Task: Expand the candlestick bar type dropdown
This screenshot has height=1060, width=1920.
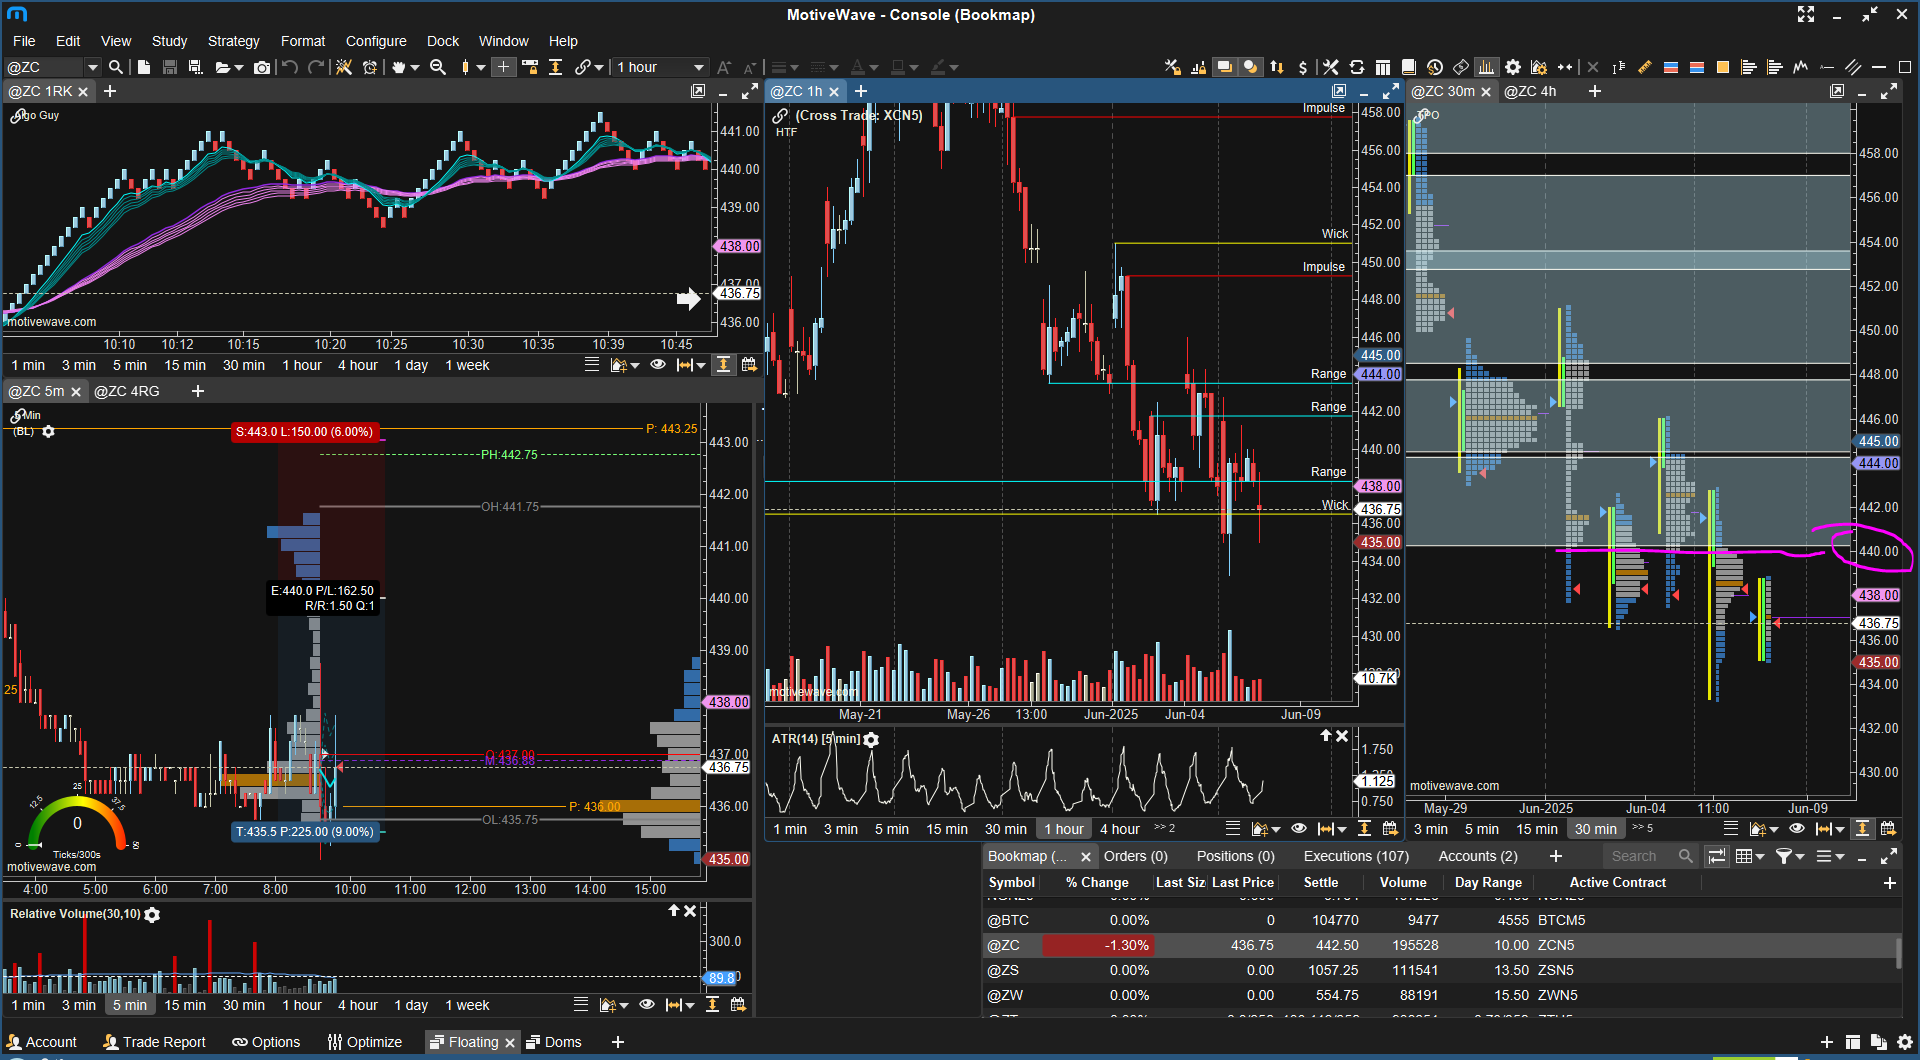Action: (x=481, y=68)
